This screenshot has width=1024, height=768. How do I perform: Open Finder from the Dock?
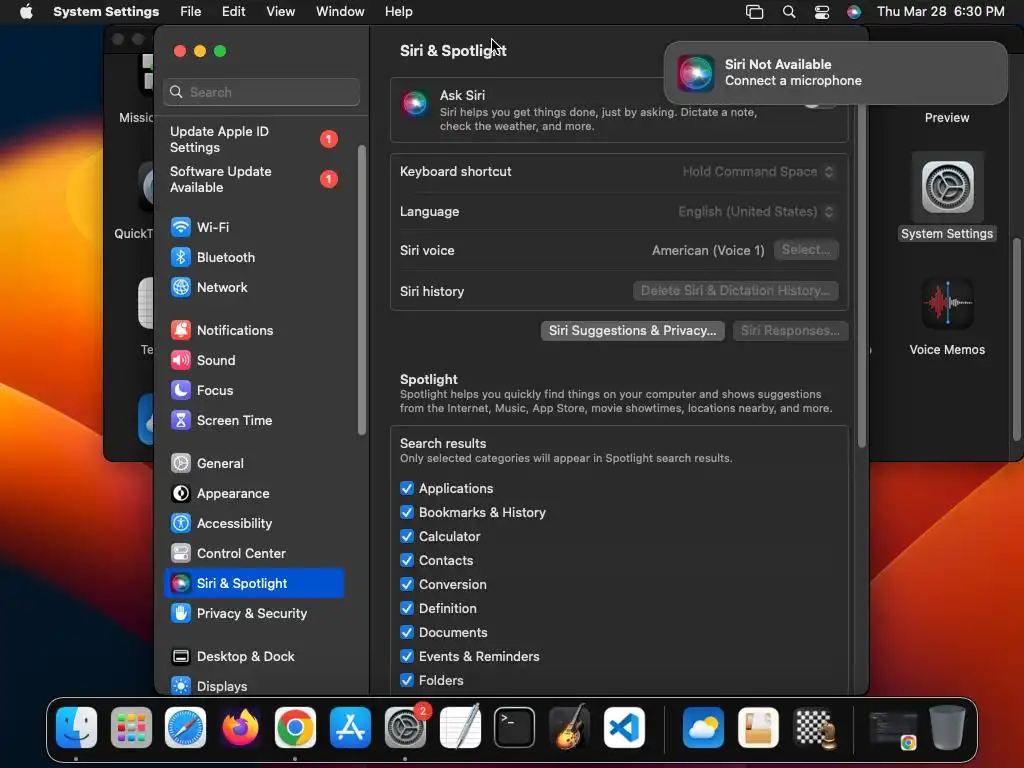point(76,728)
